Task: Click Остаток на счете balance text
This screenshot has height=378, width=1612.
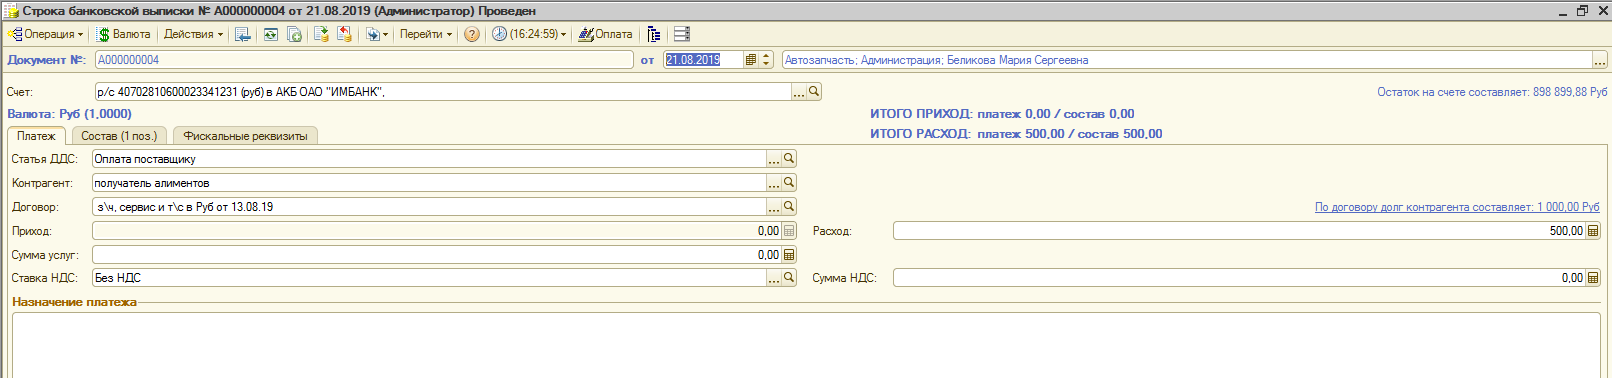Action: click(x=1492, y=92)
